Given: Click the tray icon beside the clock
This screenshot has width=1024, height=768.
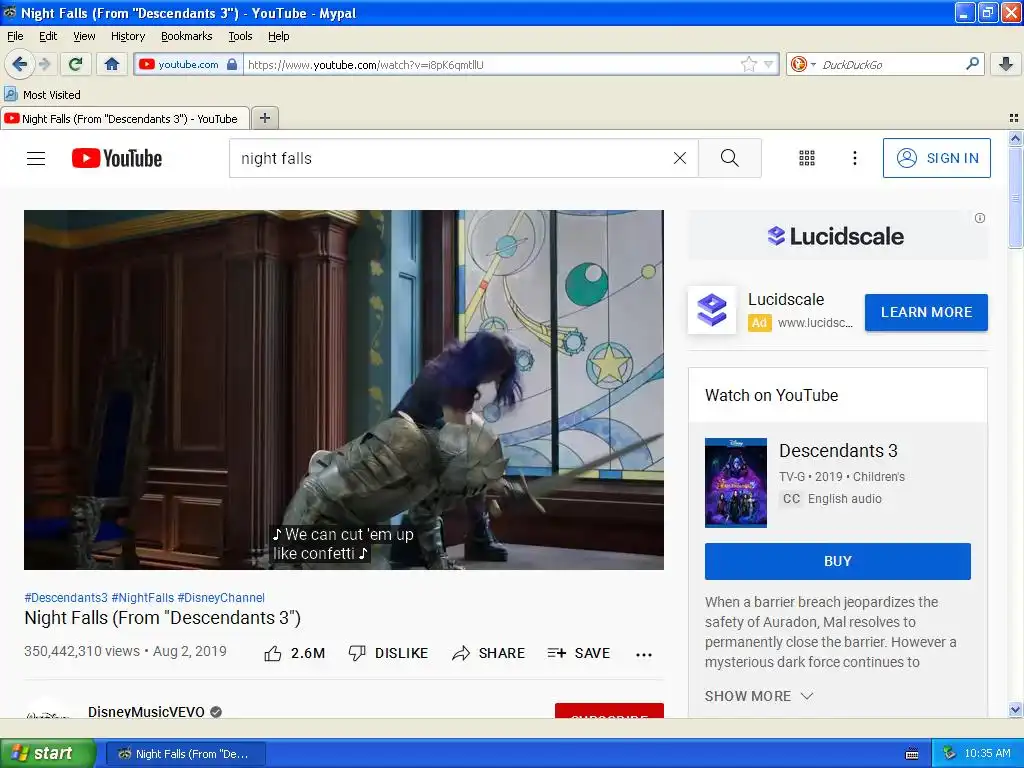Looking at the screenshot, I should pos(950,754).
